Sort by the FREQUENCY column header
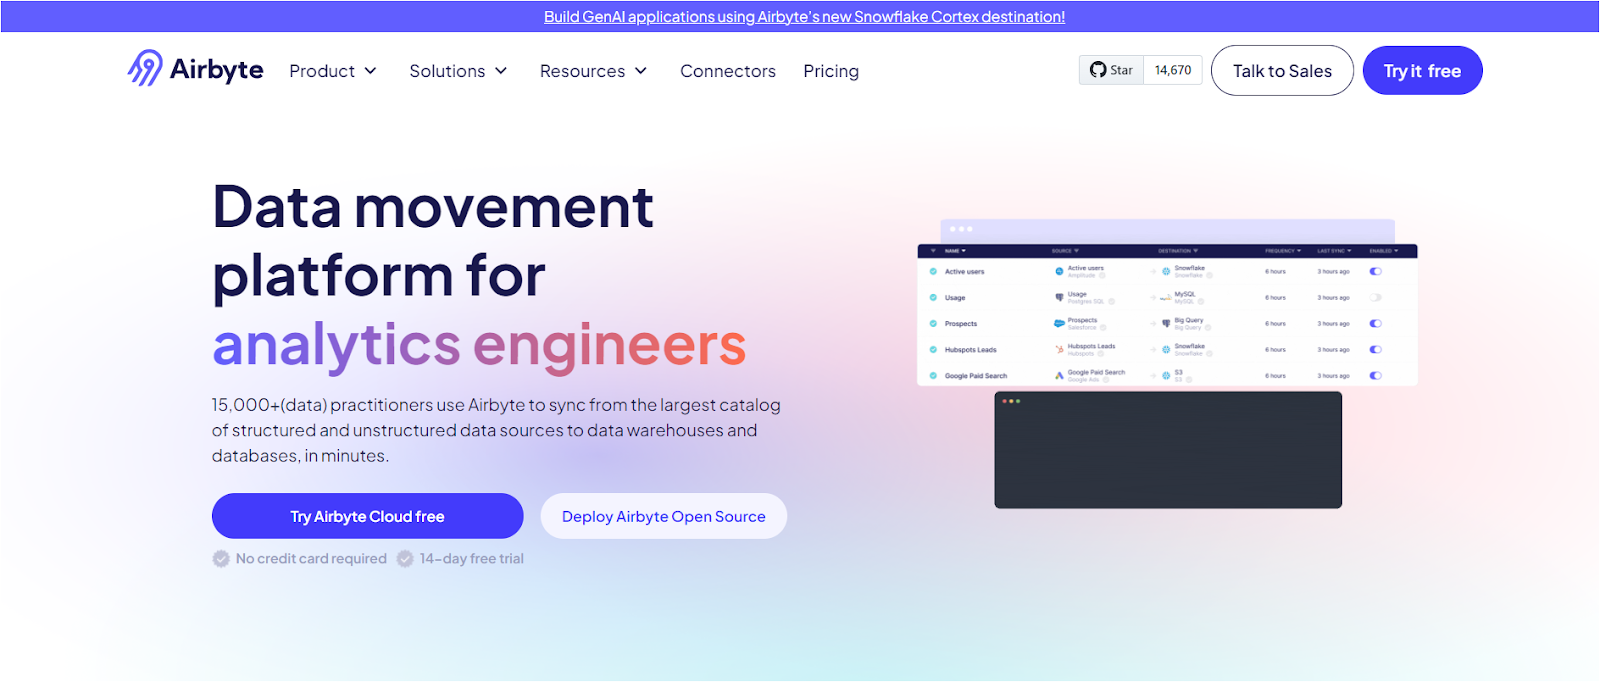Image resolution: width=1600 pixels, height=682 pixels. [1283, 251]
